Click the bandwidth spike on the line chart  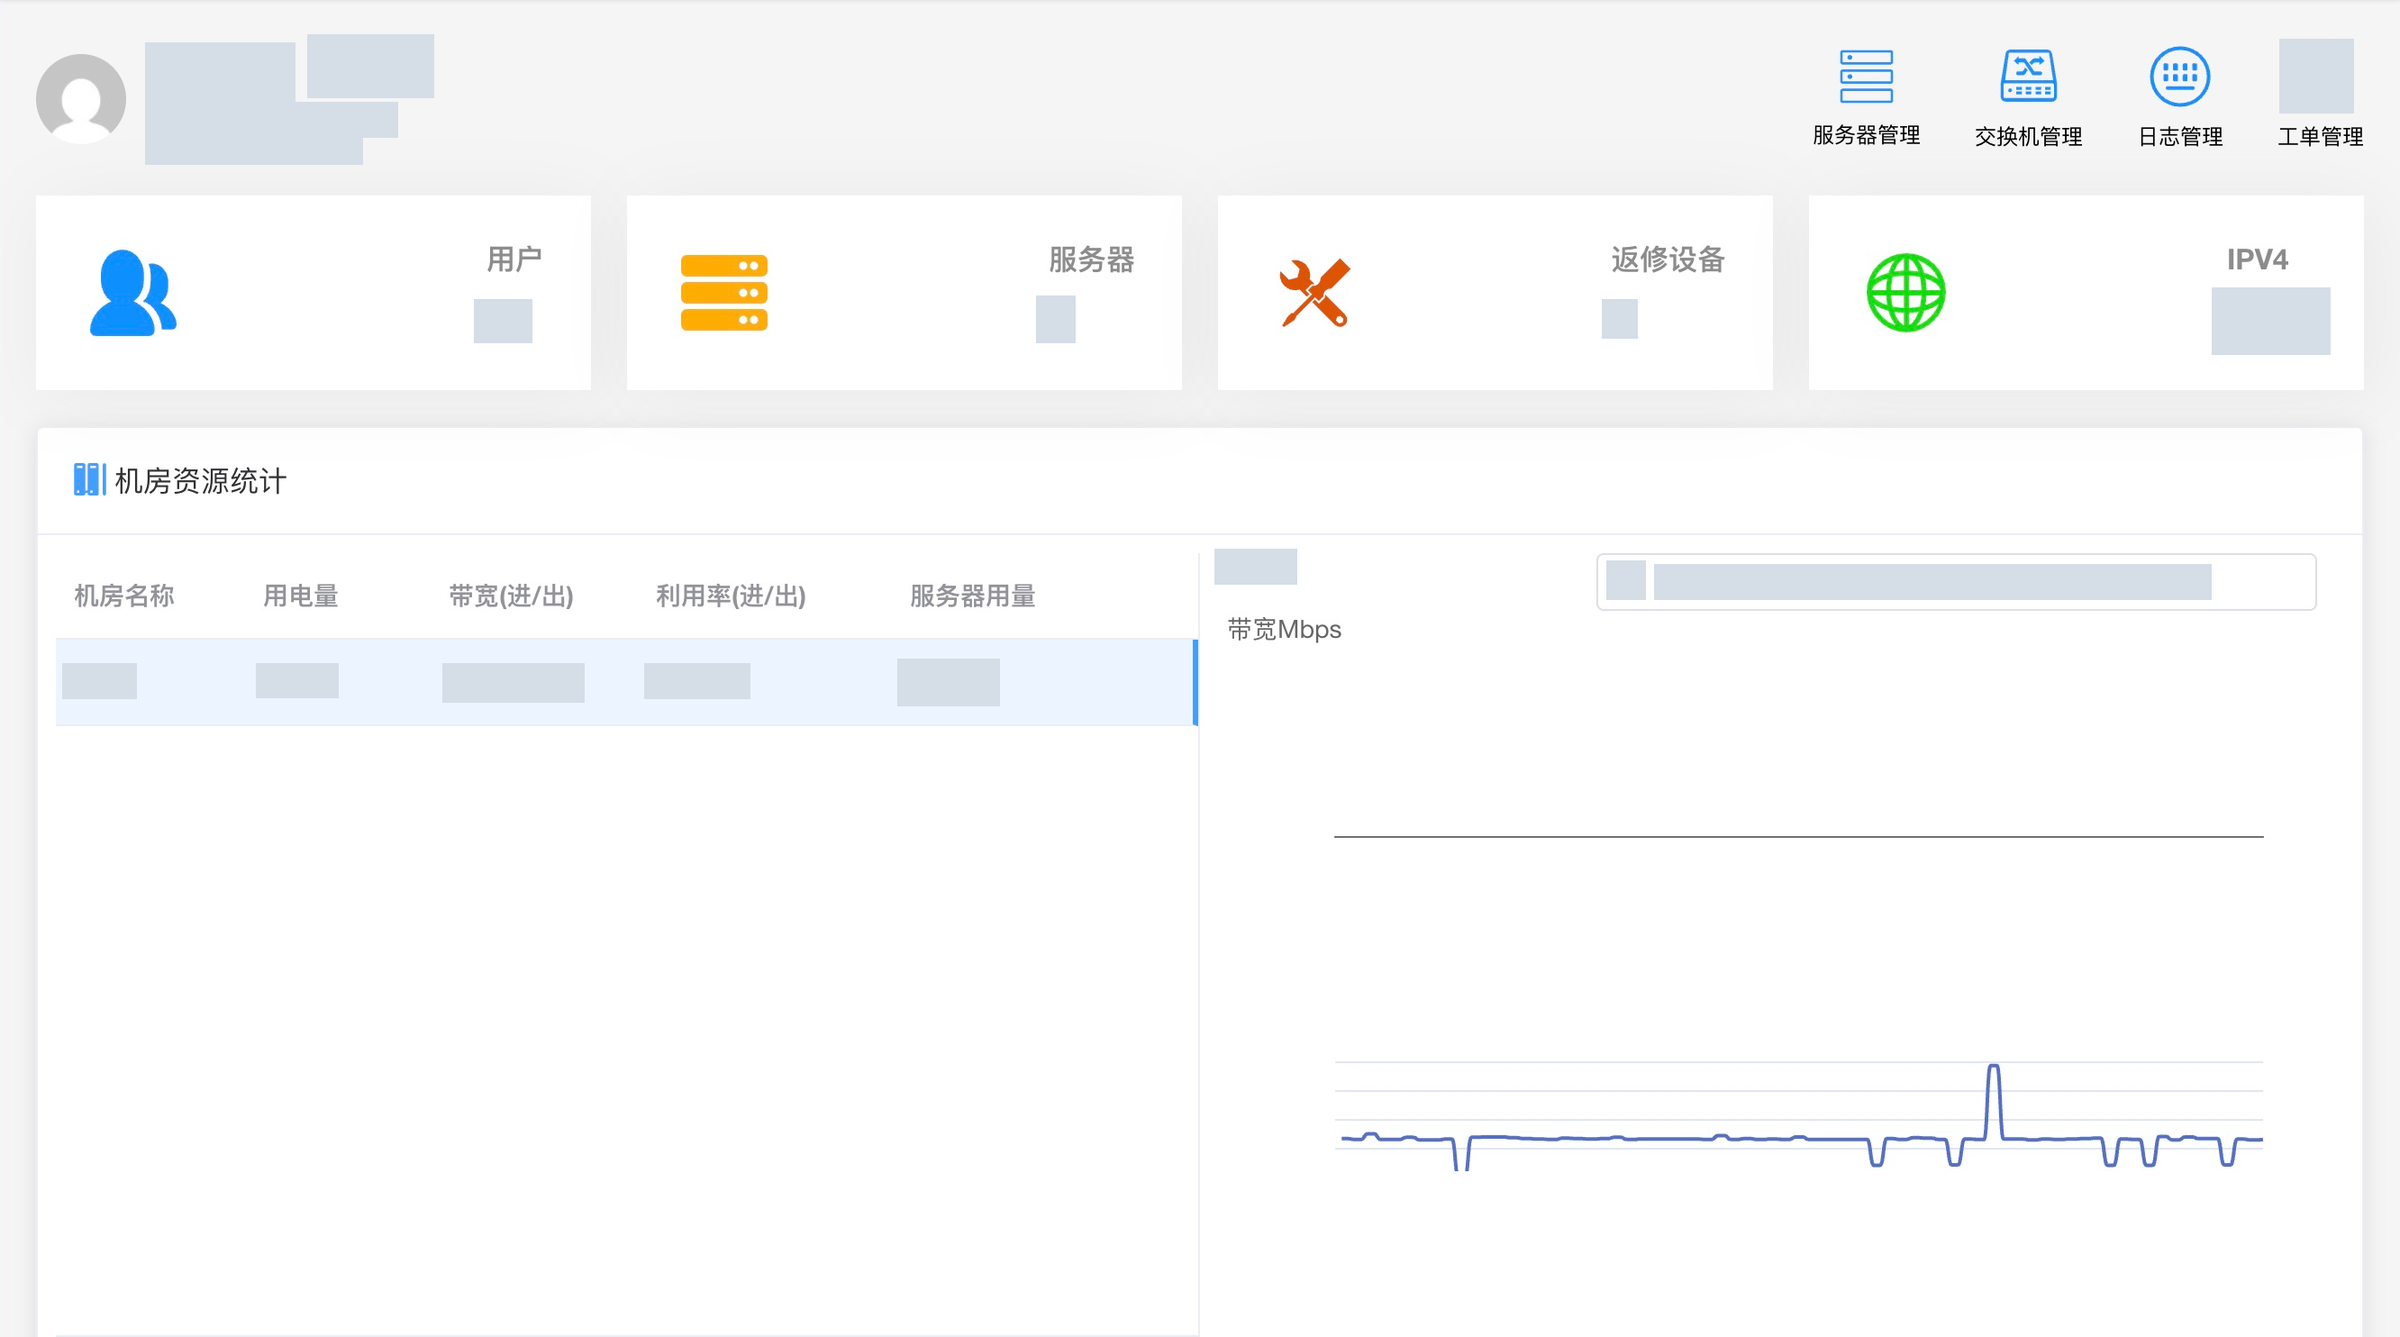[x=1993, y=1100]
